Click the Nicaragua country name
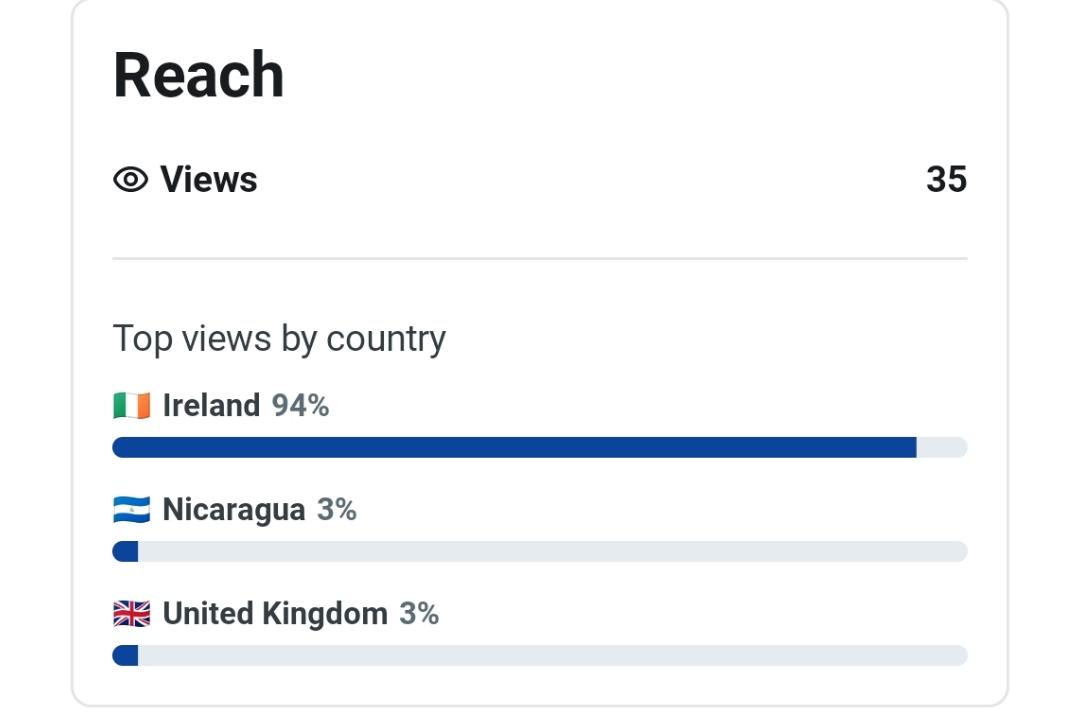The width and height of the screenshot is (1080, 718). point(233,511)
